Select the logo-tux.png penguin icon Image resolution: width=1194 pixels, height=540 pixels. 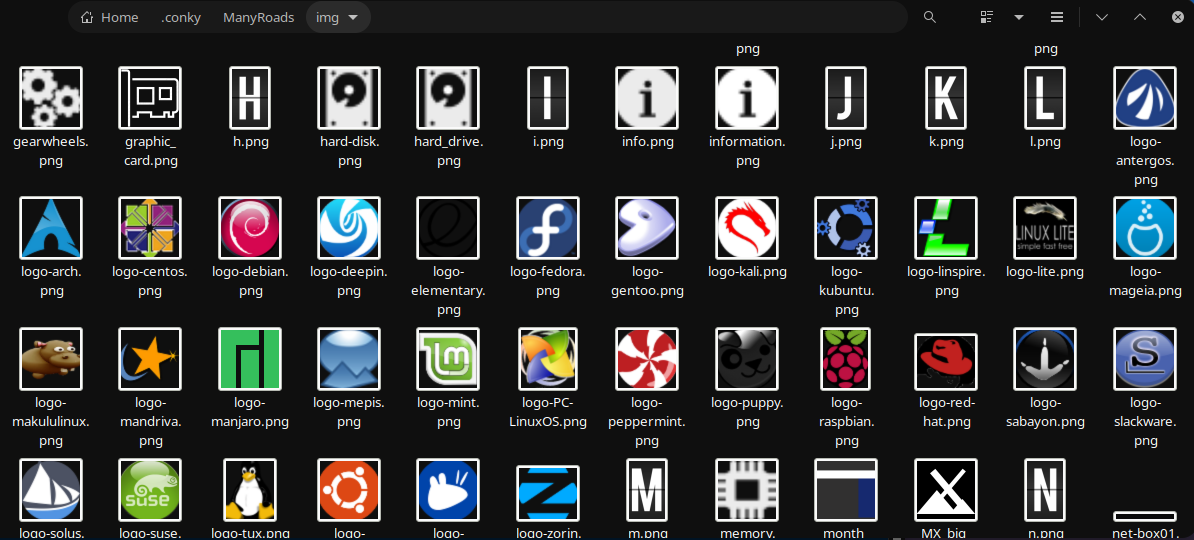250,489
